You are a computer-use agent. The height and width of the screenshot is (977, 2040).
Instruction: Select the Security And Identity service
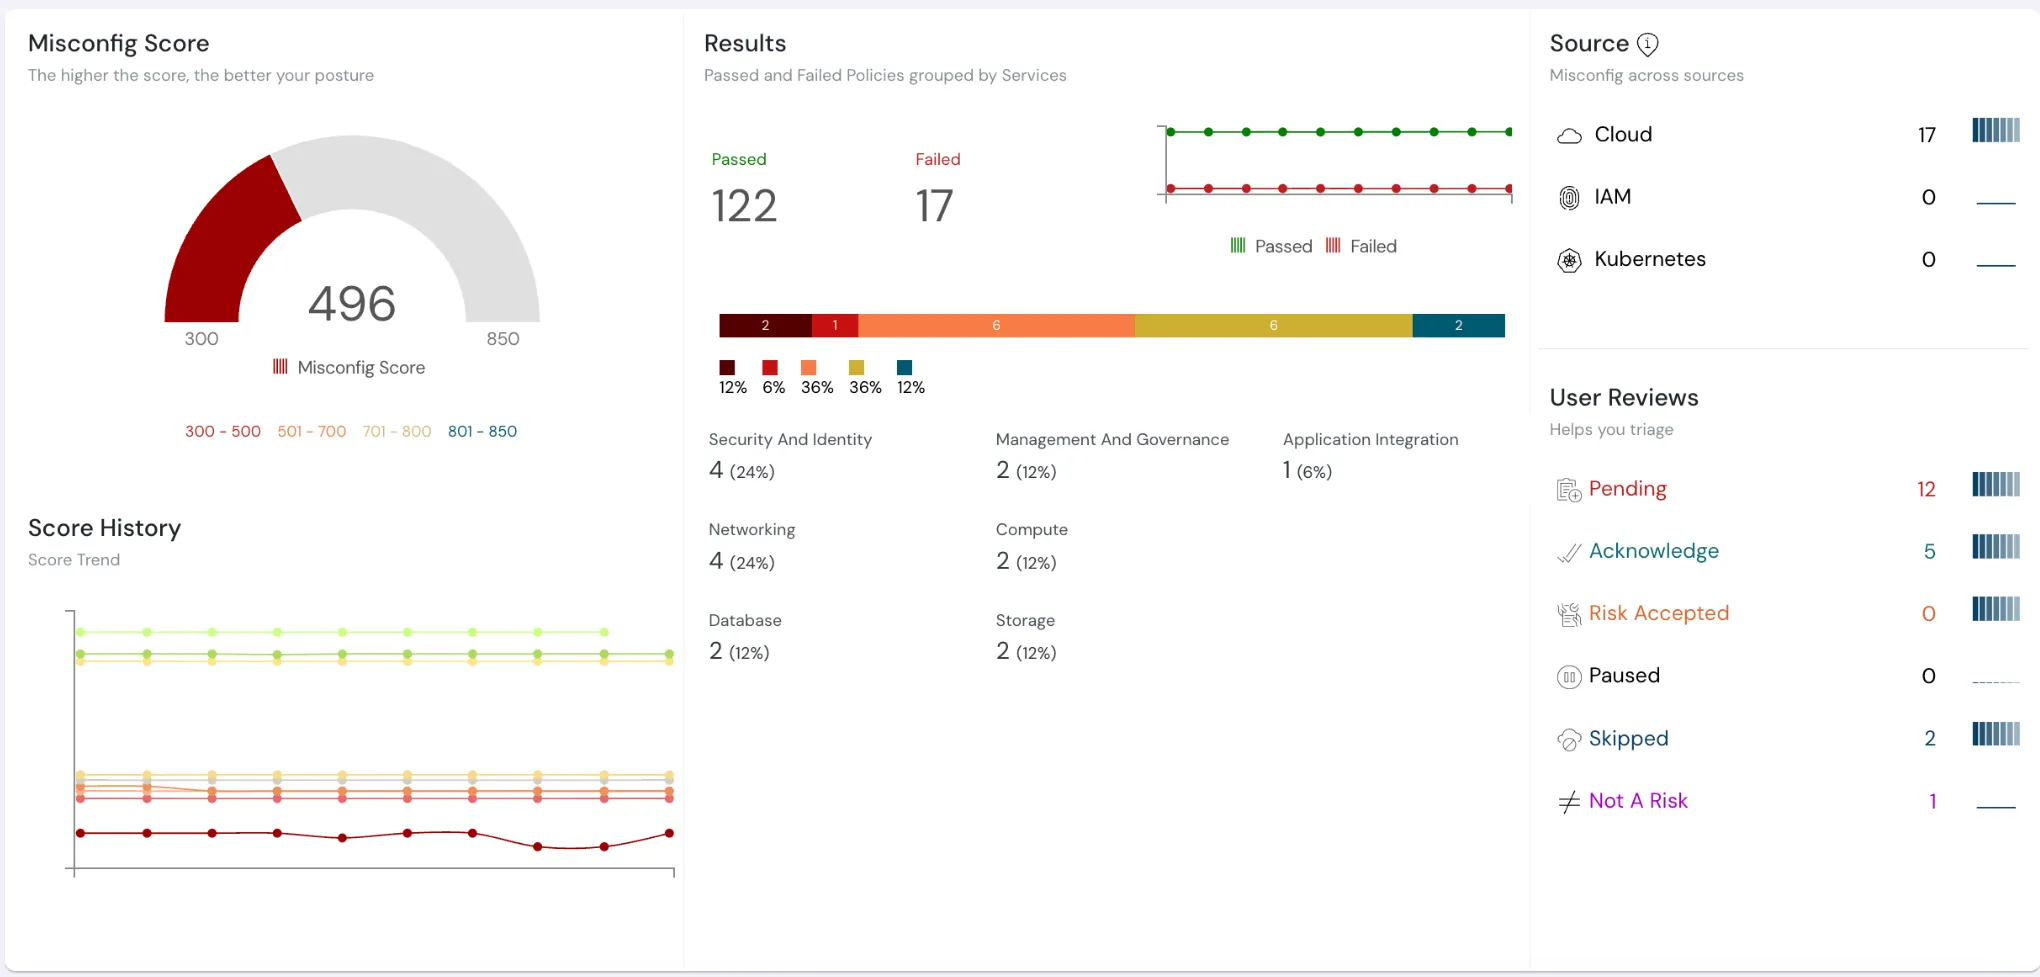tap(789, 440)
